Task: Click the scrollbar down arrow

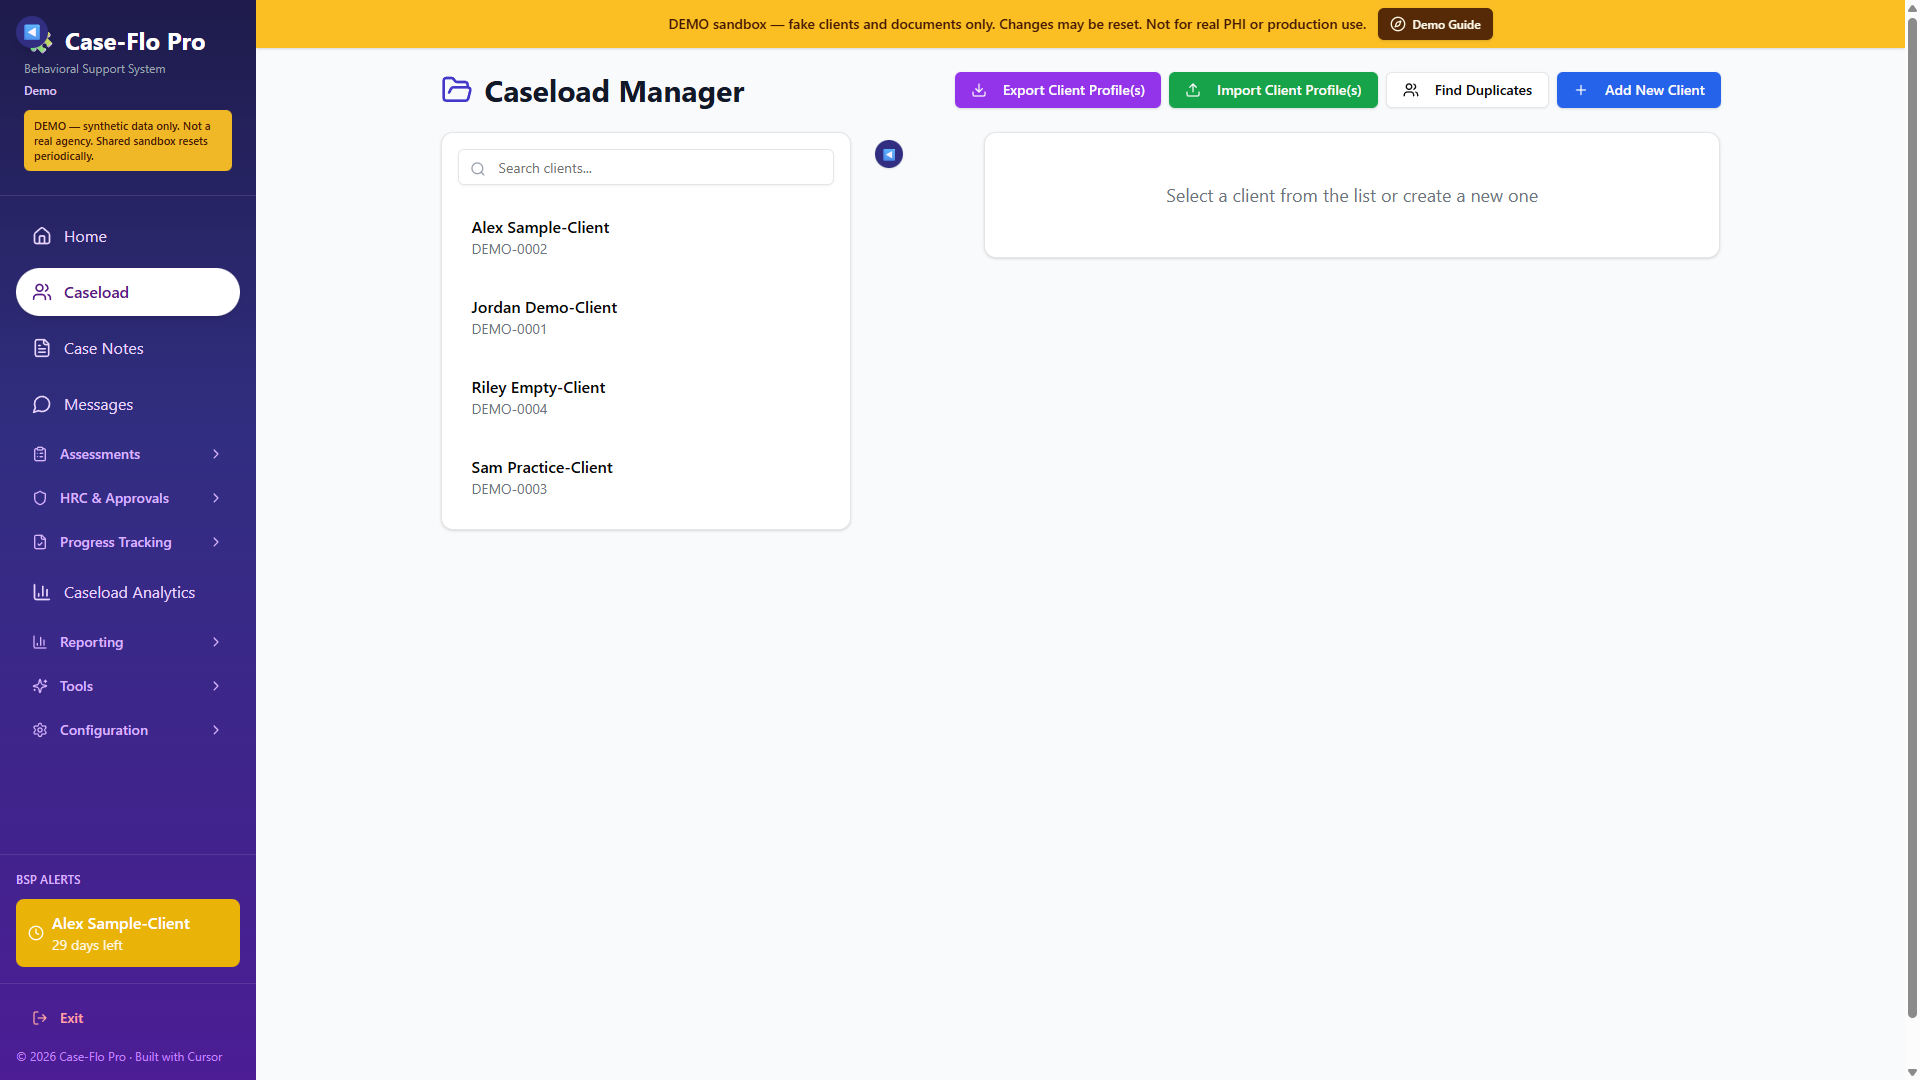Action: click(1912, 1072)
